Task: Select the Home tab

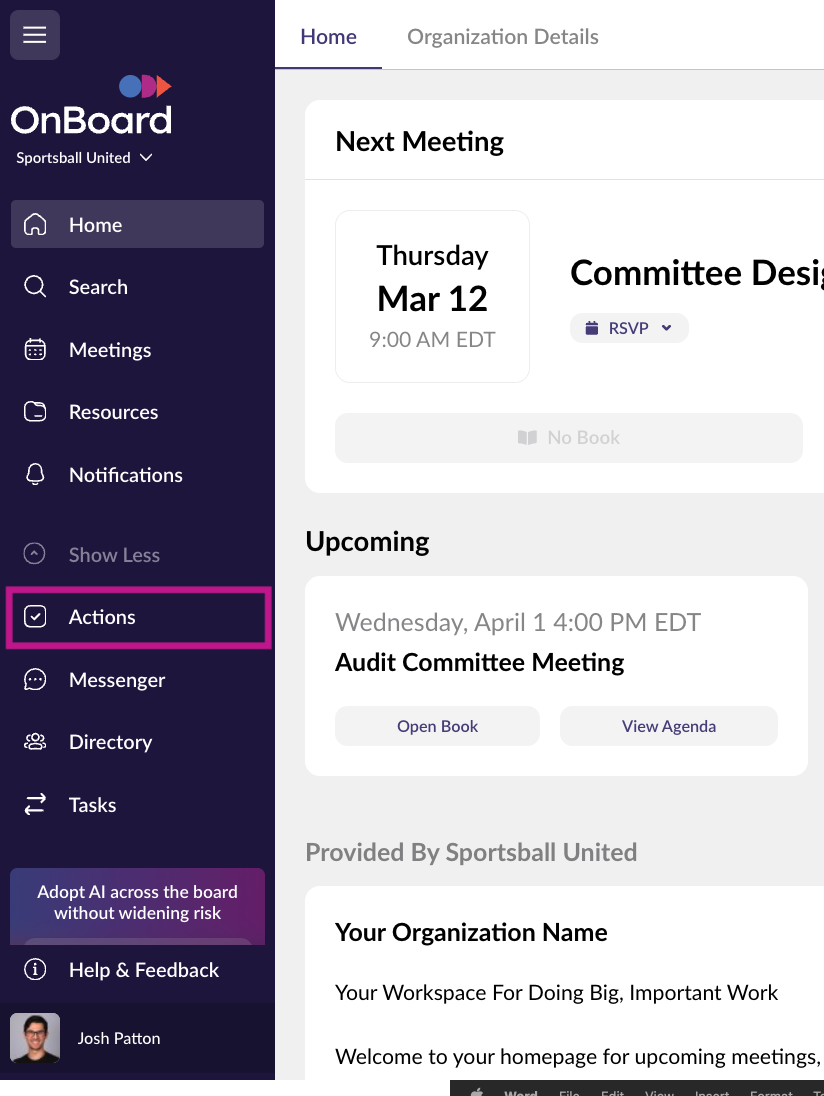Action: click(x=328, y=37)
